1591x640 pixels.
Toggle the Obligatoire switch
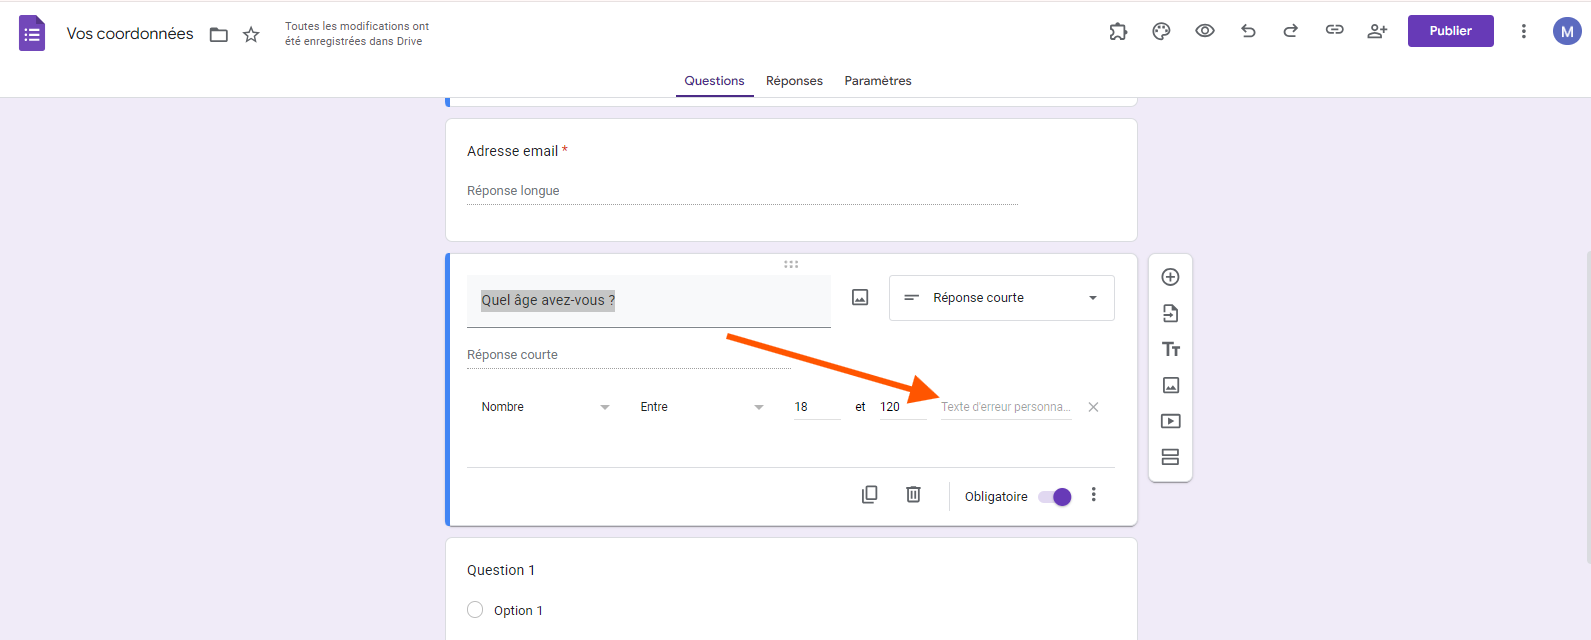coord(1055,497)
